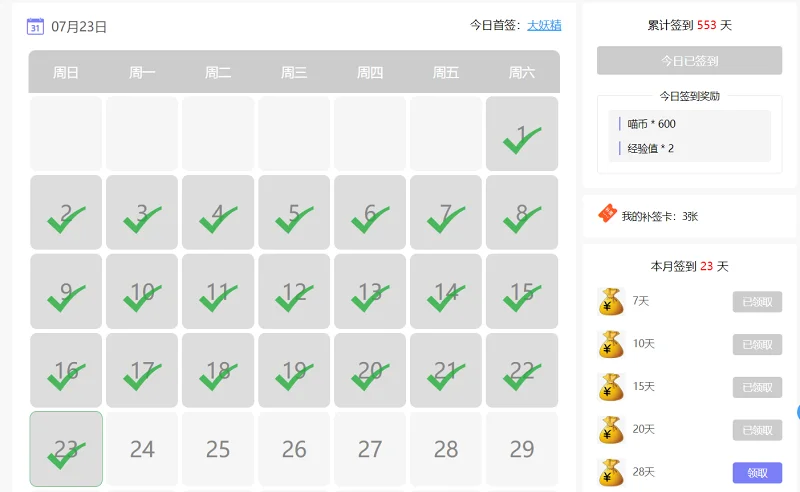Viewport: 800px width, 492px height.
Task: Click the money bag icon for 10天
Action: pyautogui.click(x=611, y=345)
